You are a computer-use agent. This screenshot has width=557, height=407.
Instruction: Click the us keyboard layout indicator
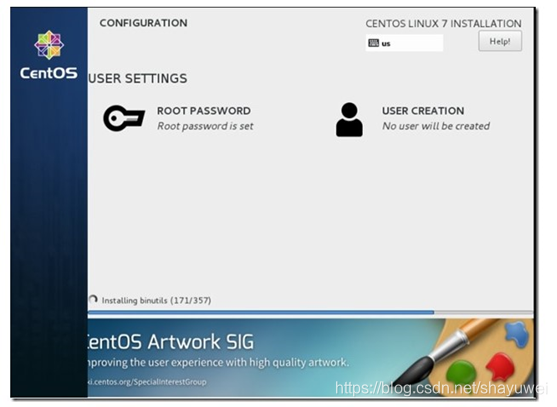[x=404, y=43]
